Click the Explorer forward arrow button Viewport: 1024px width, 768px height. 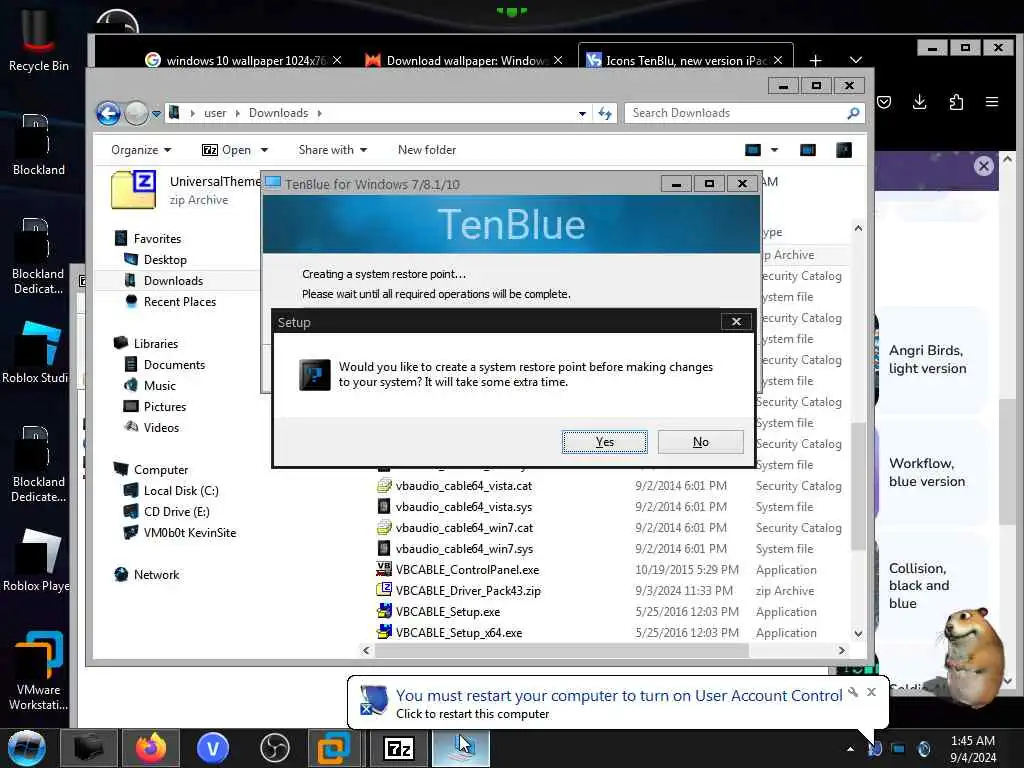[136, 114]
